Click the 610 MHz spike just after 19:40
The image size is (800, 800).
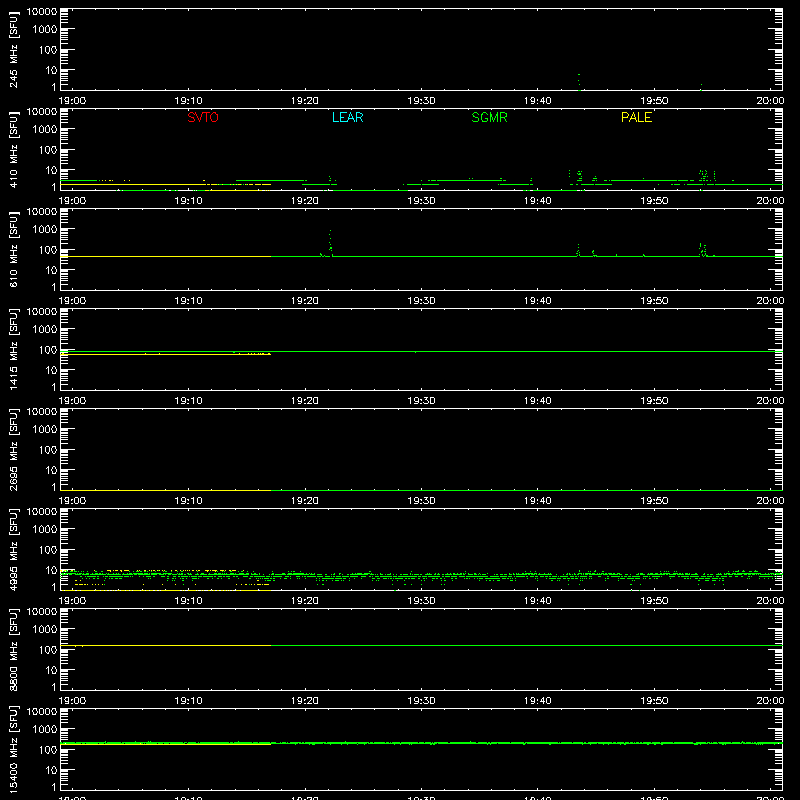click(x=578, y=250)
